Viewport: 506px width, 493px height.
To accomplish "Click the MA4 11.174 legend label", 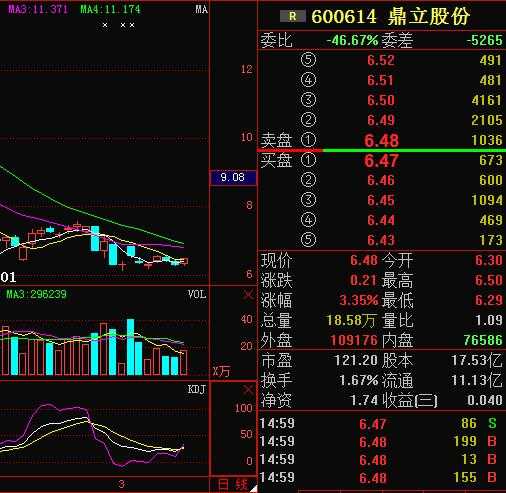I will click(110, 9).
